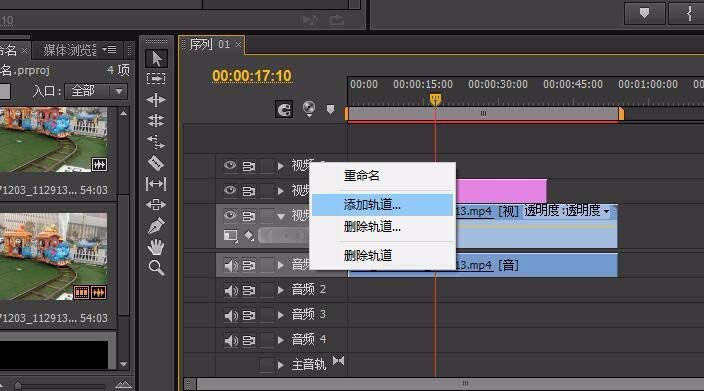The image size is (704, 391).
Task: Open the 入口 全部 dropdown
Action: [97, 92]
